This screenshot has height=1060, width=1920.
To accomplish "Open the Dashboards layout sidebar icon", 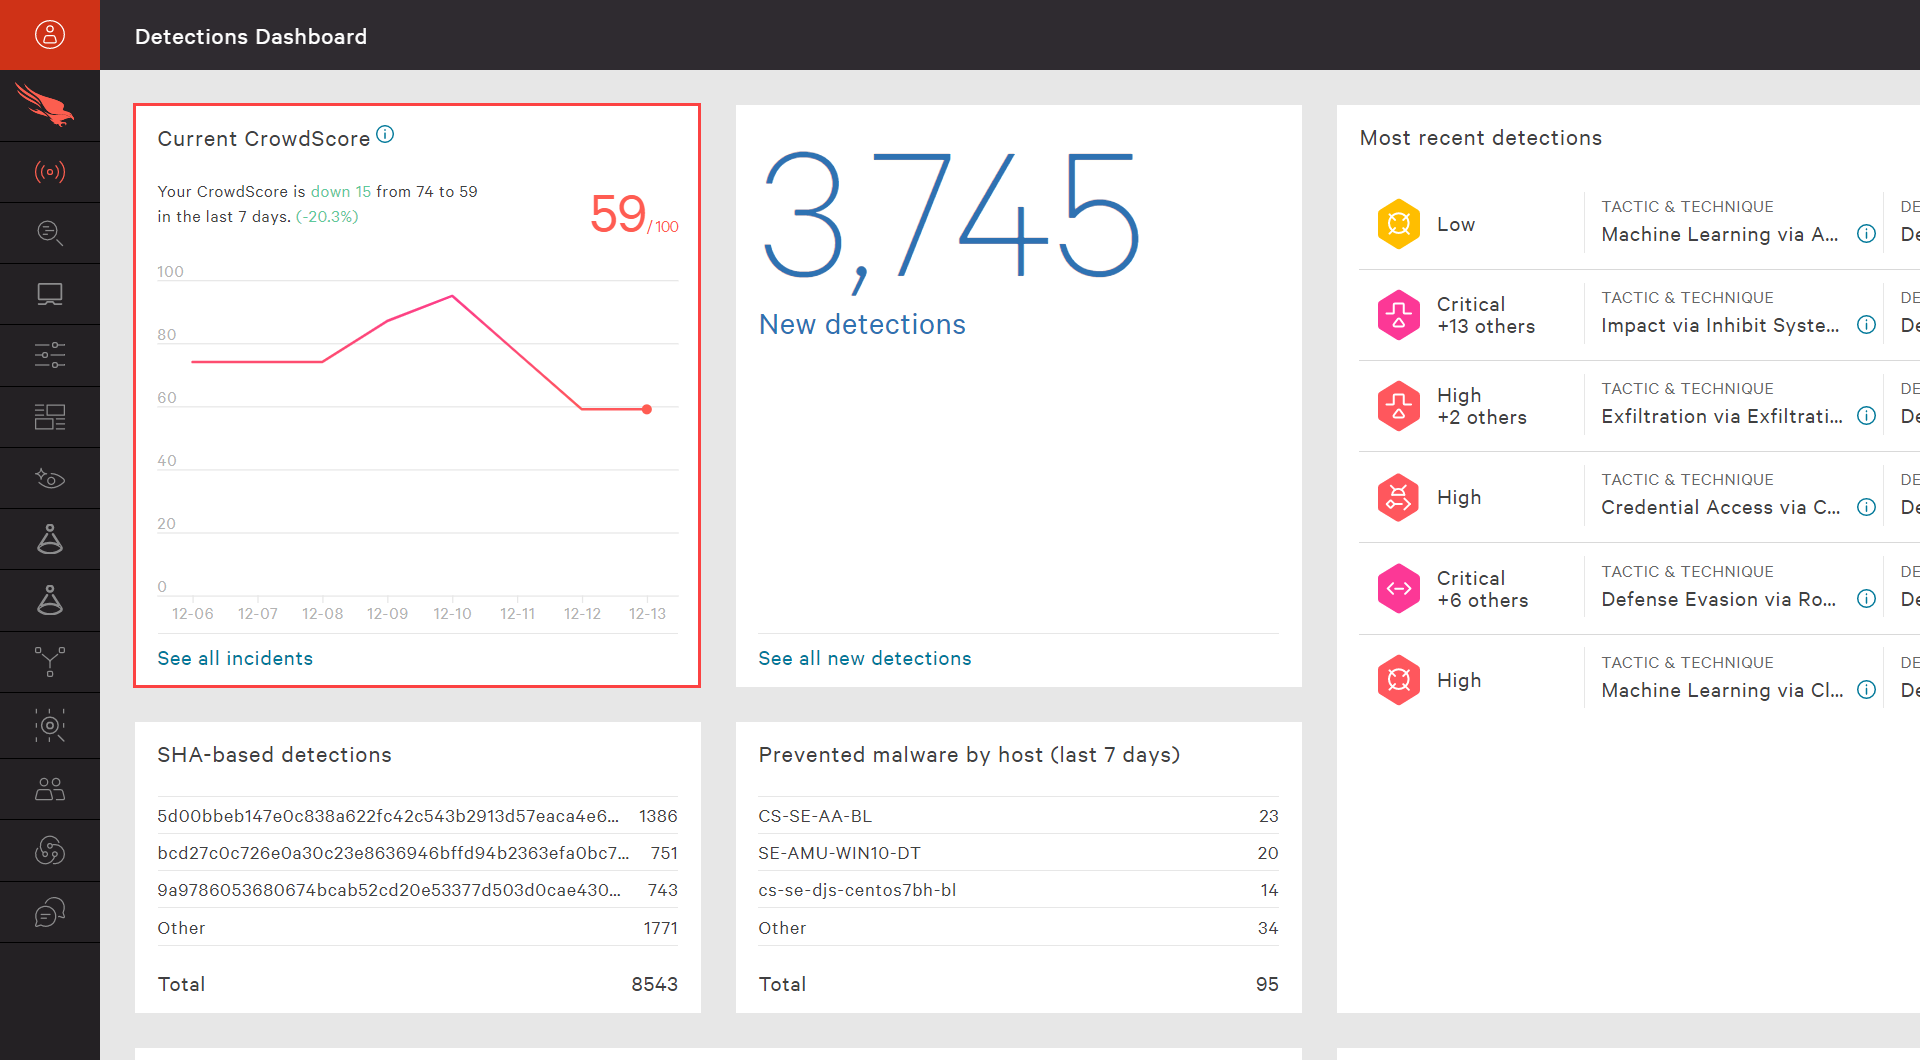I will pos(50,417).
